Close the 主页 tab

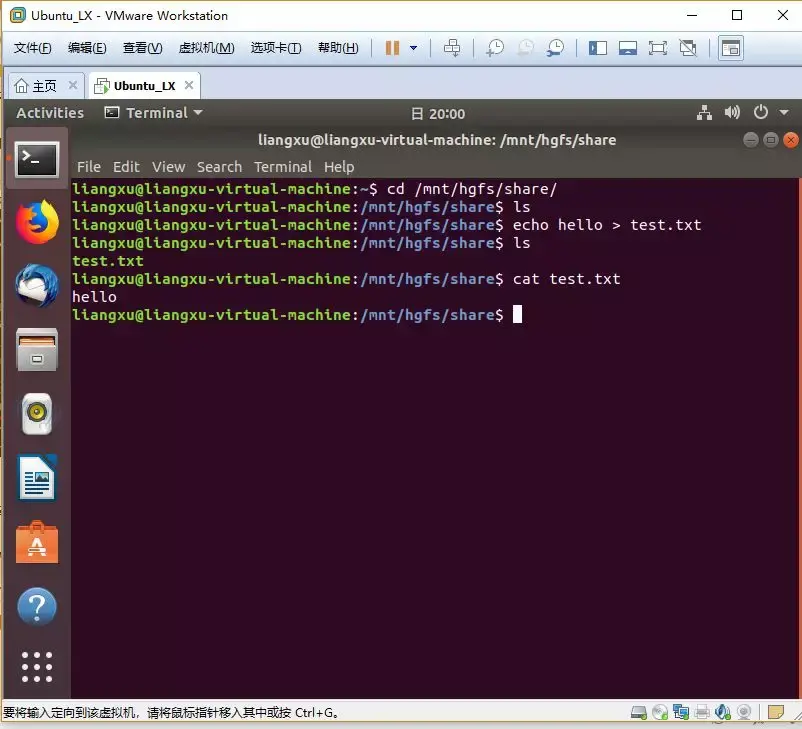[73, 85]
